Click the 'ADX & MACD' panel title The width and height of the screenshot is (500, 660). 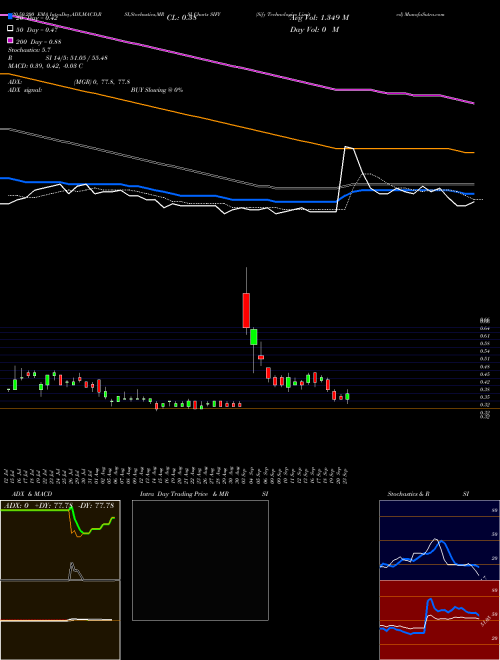[x=32, y=494]
